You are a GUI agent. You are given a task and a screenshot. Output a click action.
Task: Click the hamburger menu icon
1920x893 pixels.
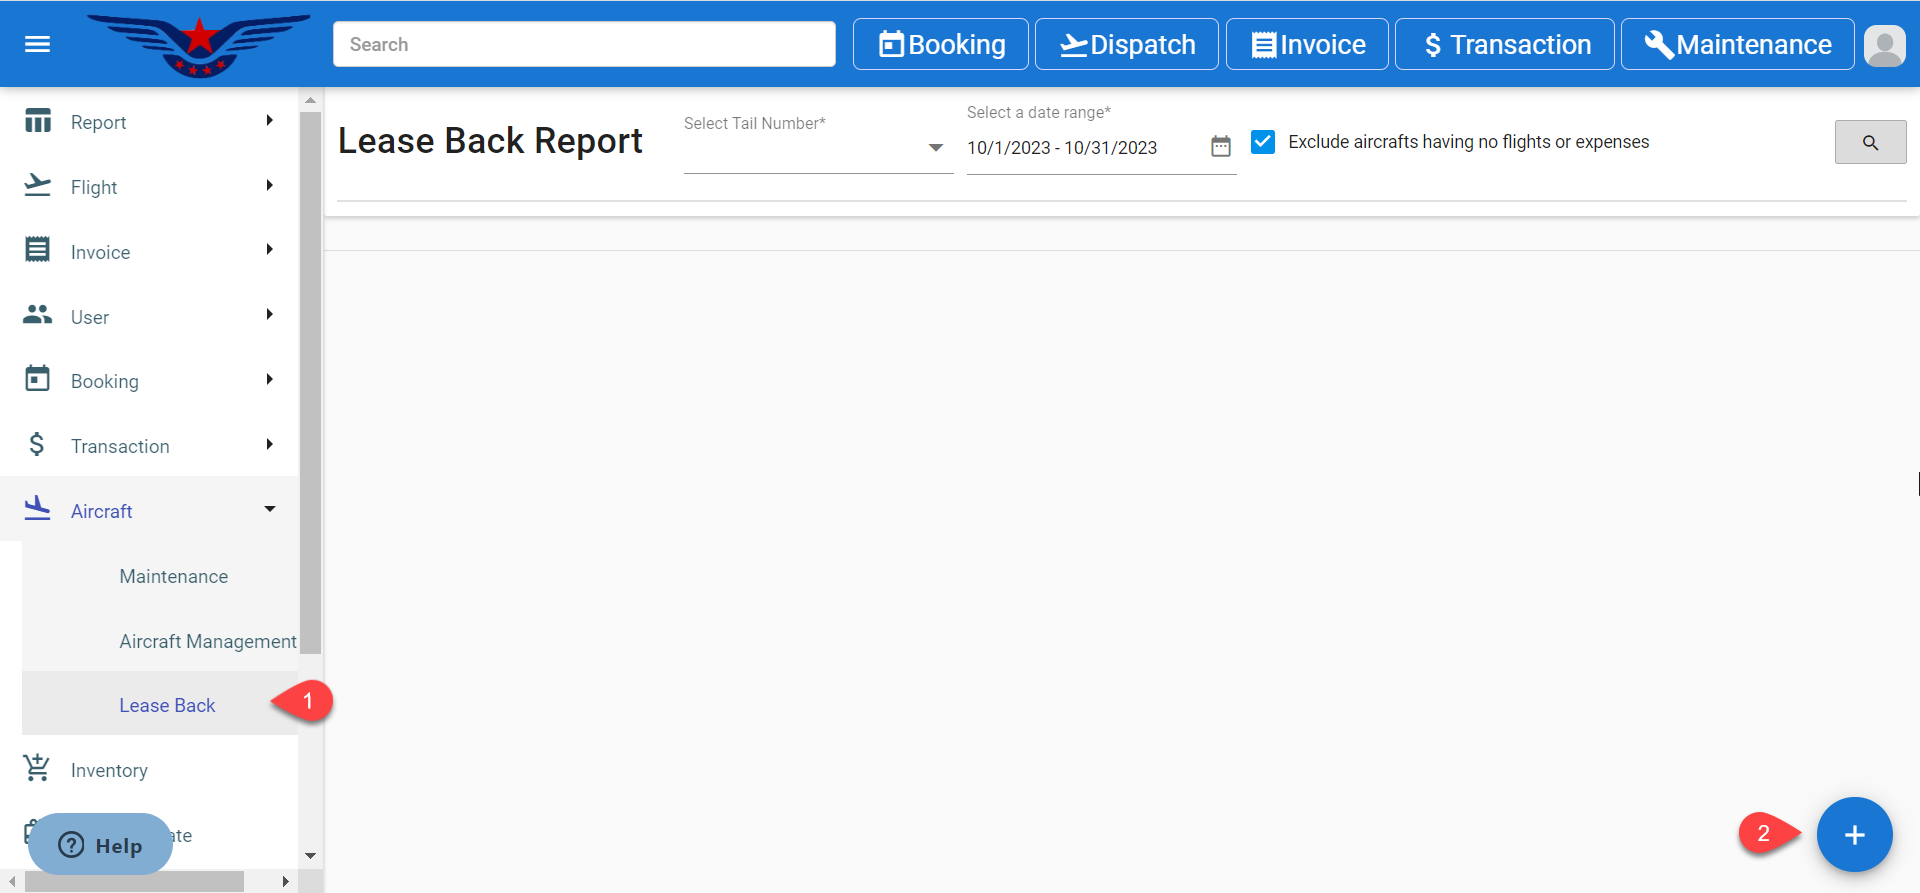click(37, 44)
